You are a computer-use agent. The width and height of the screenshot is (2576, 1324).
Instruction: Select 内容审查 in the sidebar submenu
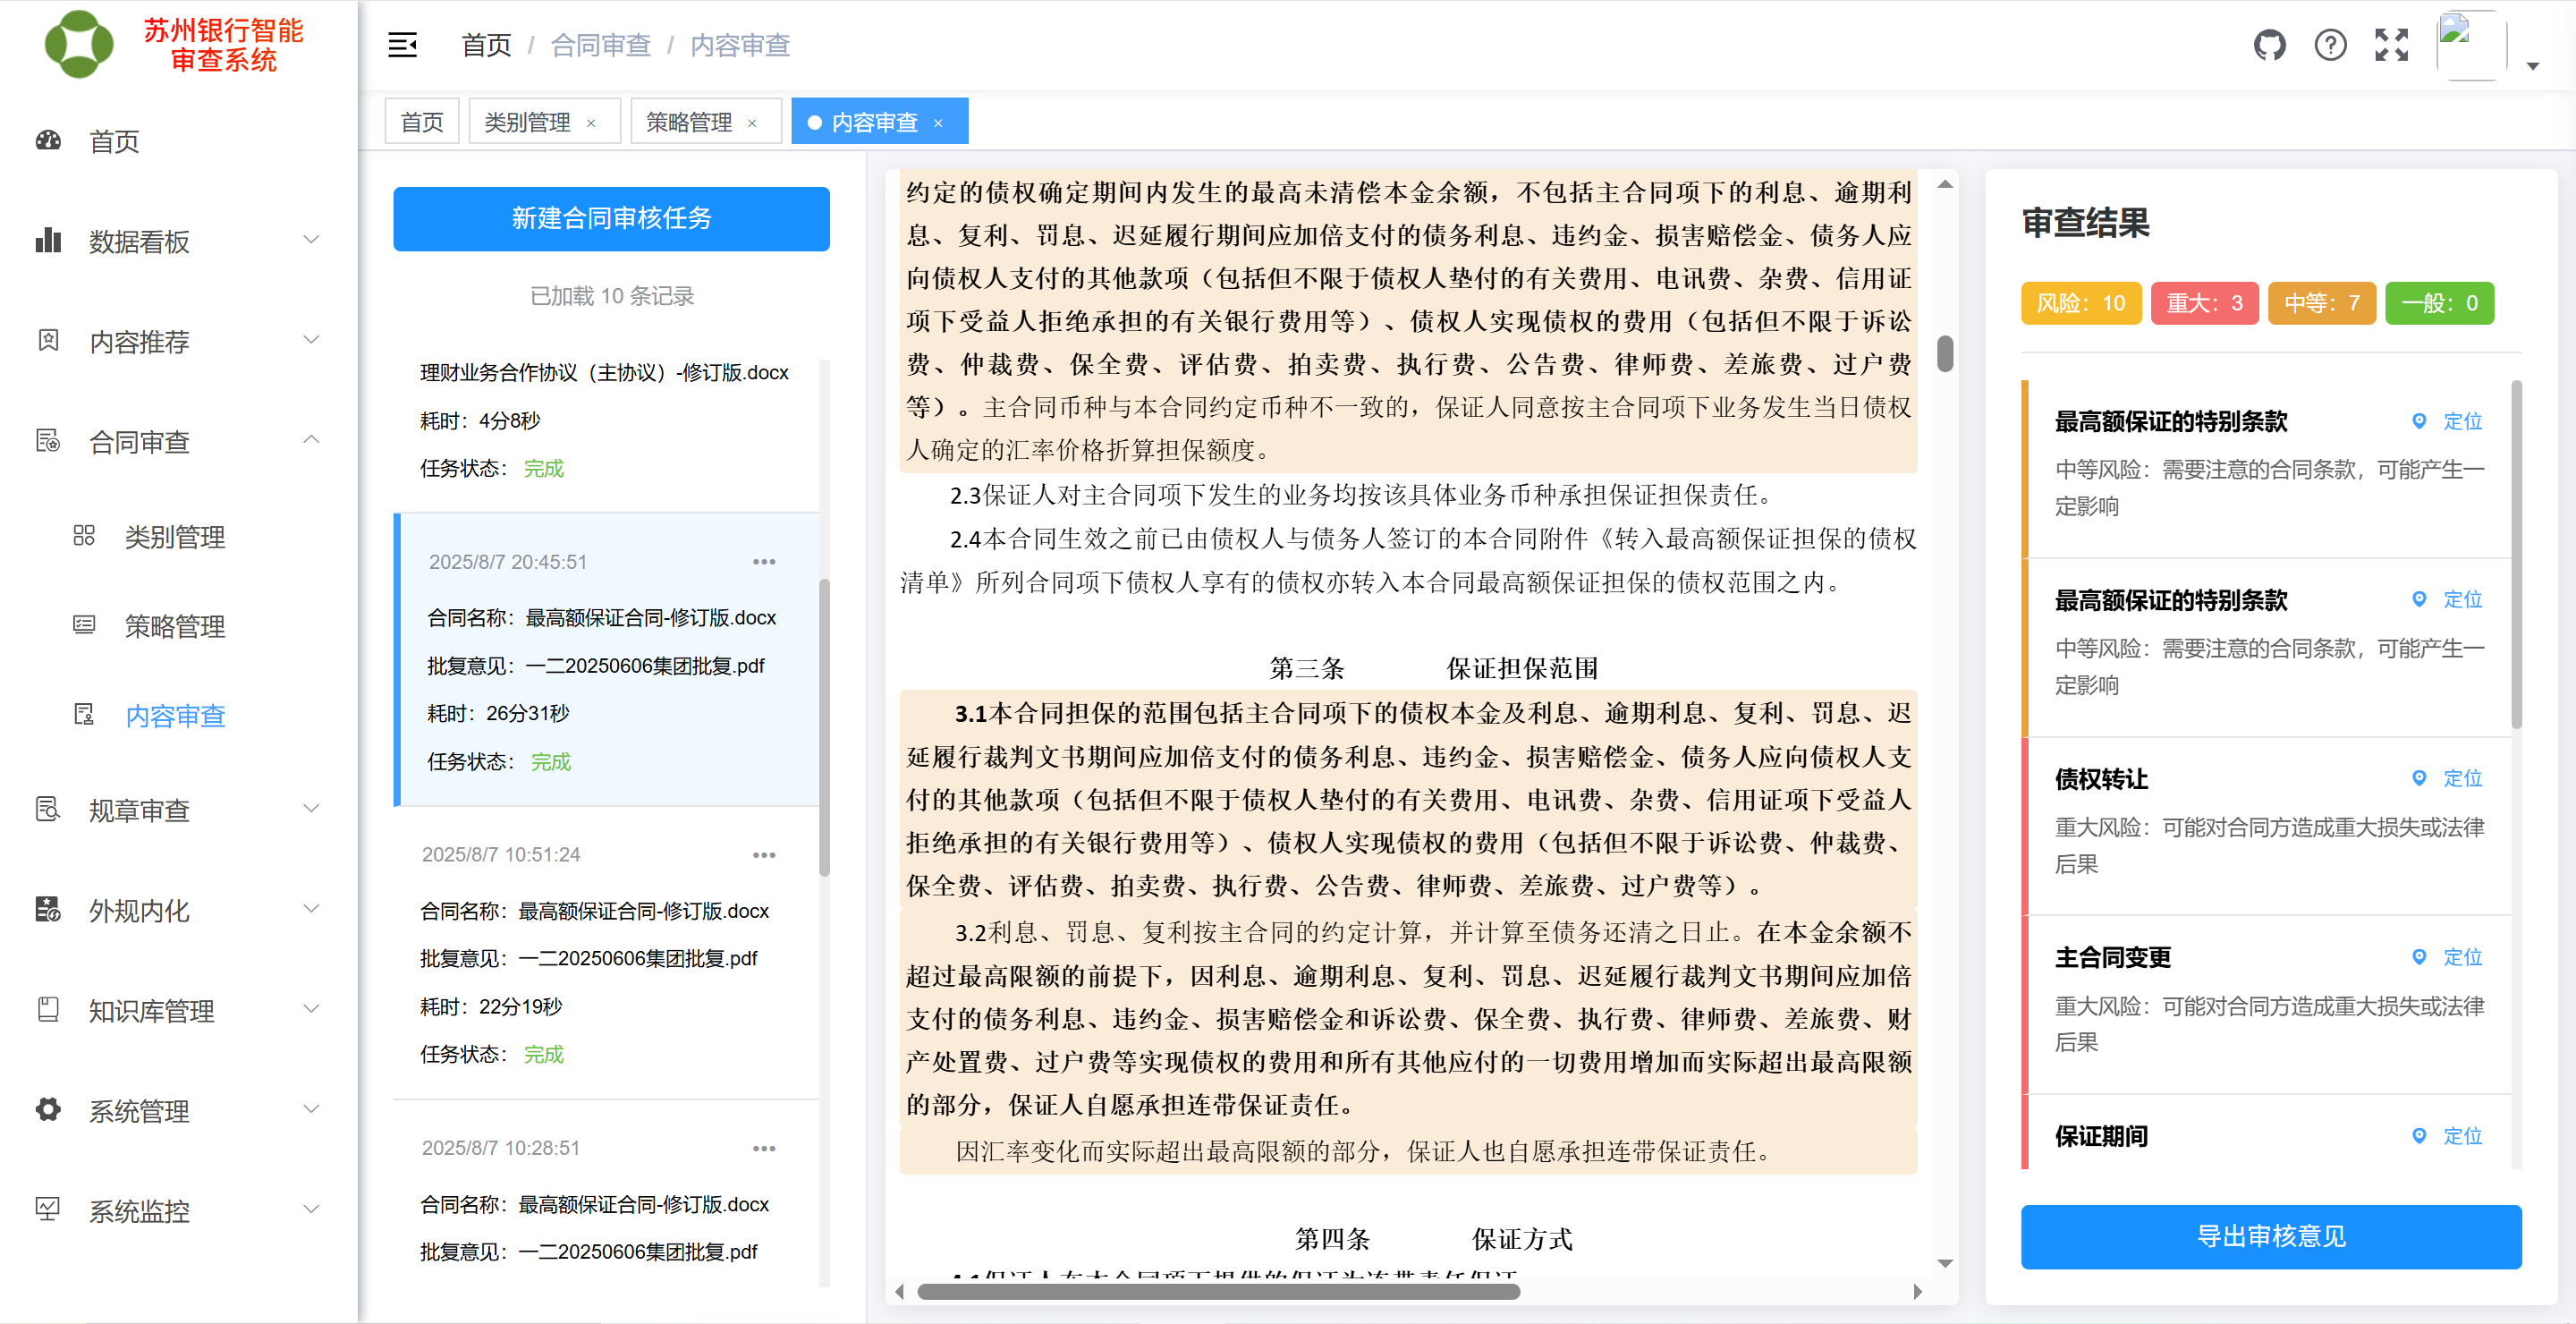175,716
